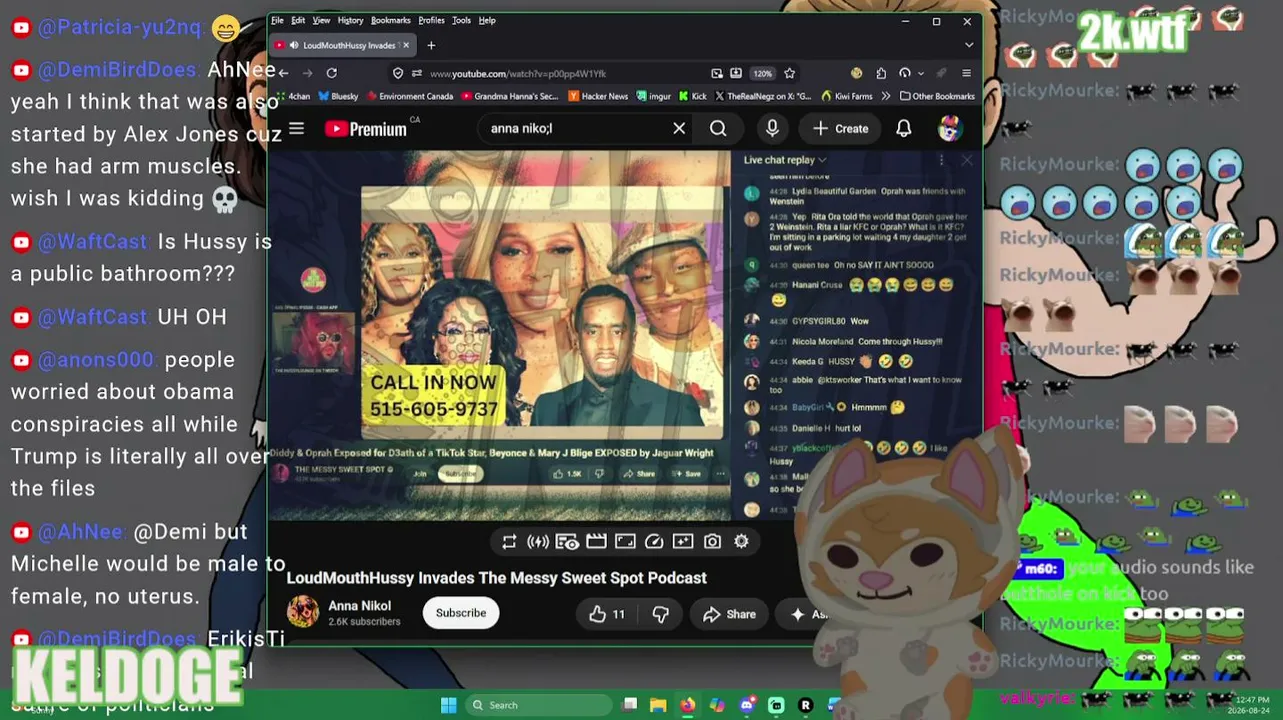
Task: Open the History menu
Action: click(x=350, y=20)
